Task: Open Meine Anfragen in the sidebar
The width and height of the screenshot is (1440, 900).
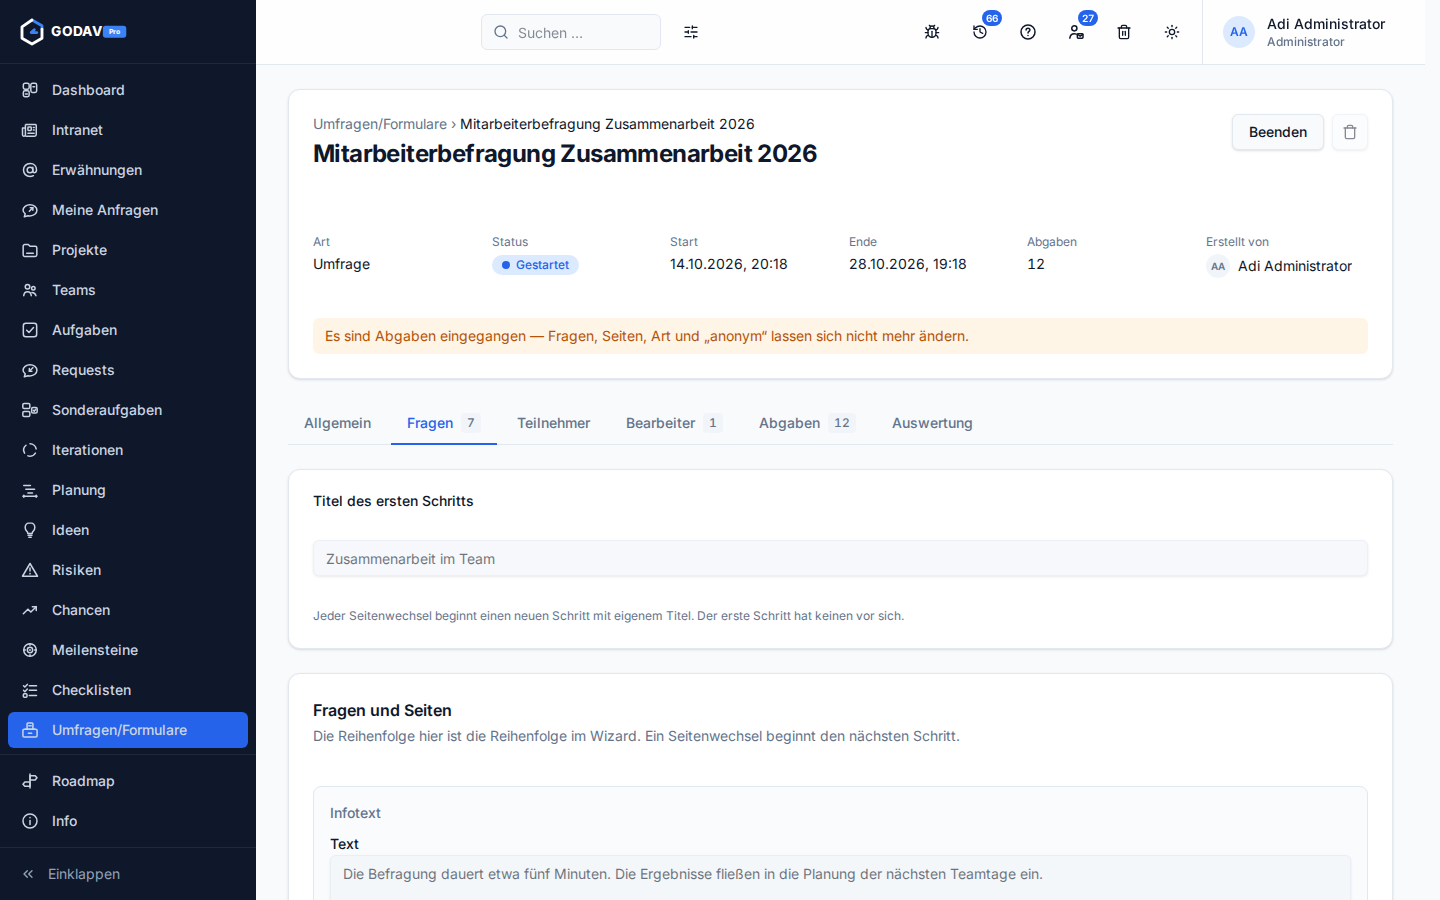Action: 128,210
